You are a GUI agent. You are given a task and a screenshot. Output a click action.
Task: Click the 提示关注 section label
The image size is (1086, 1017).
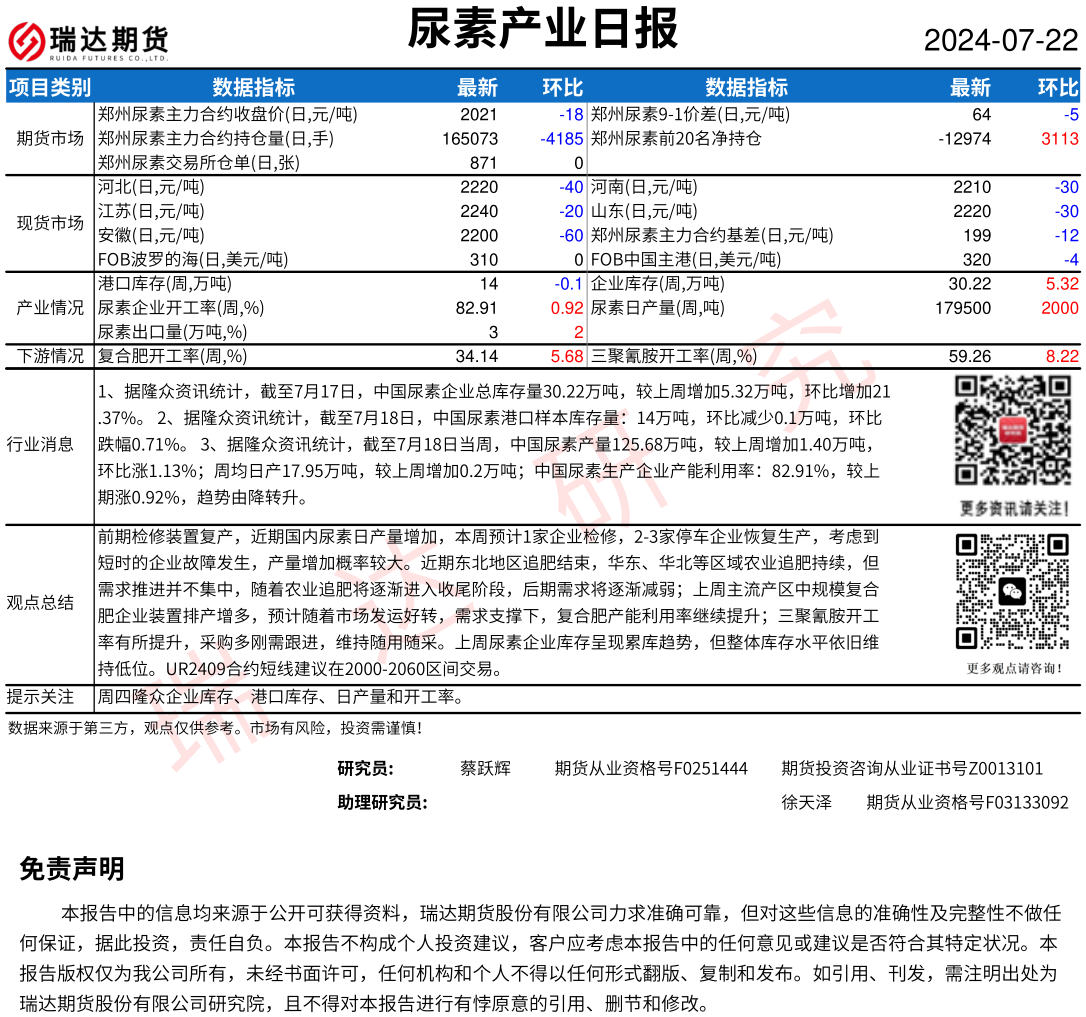[x=40, y=697]
